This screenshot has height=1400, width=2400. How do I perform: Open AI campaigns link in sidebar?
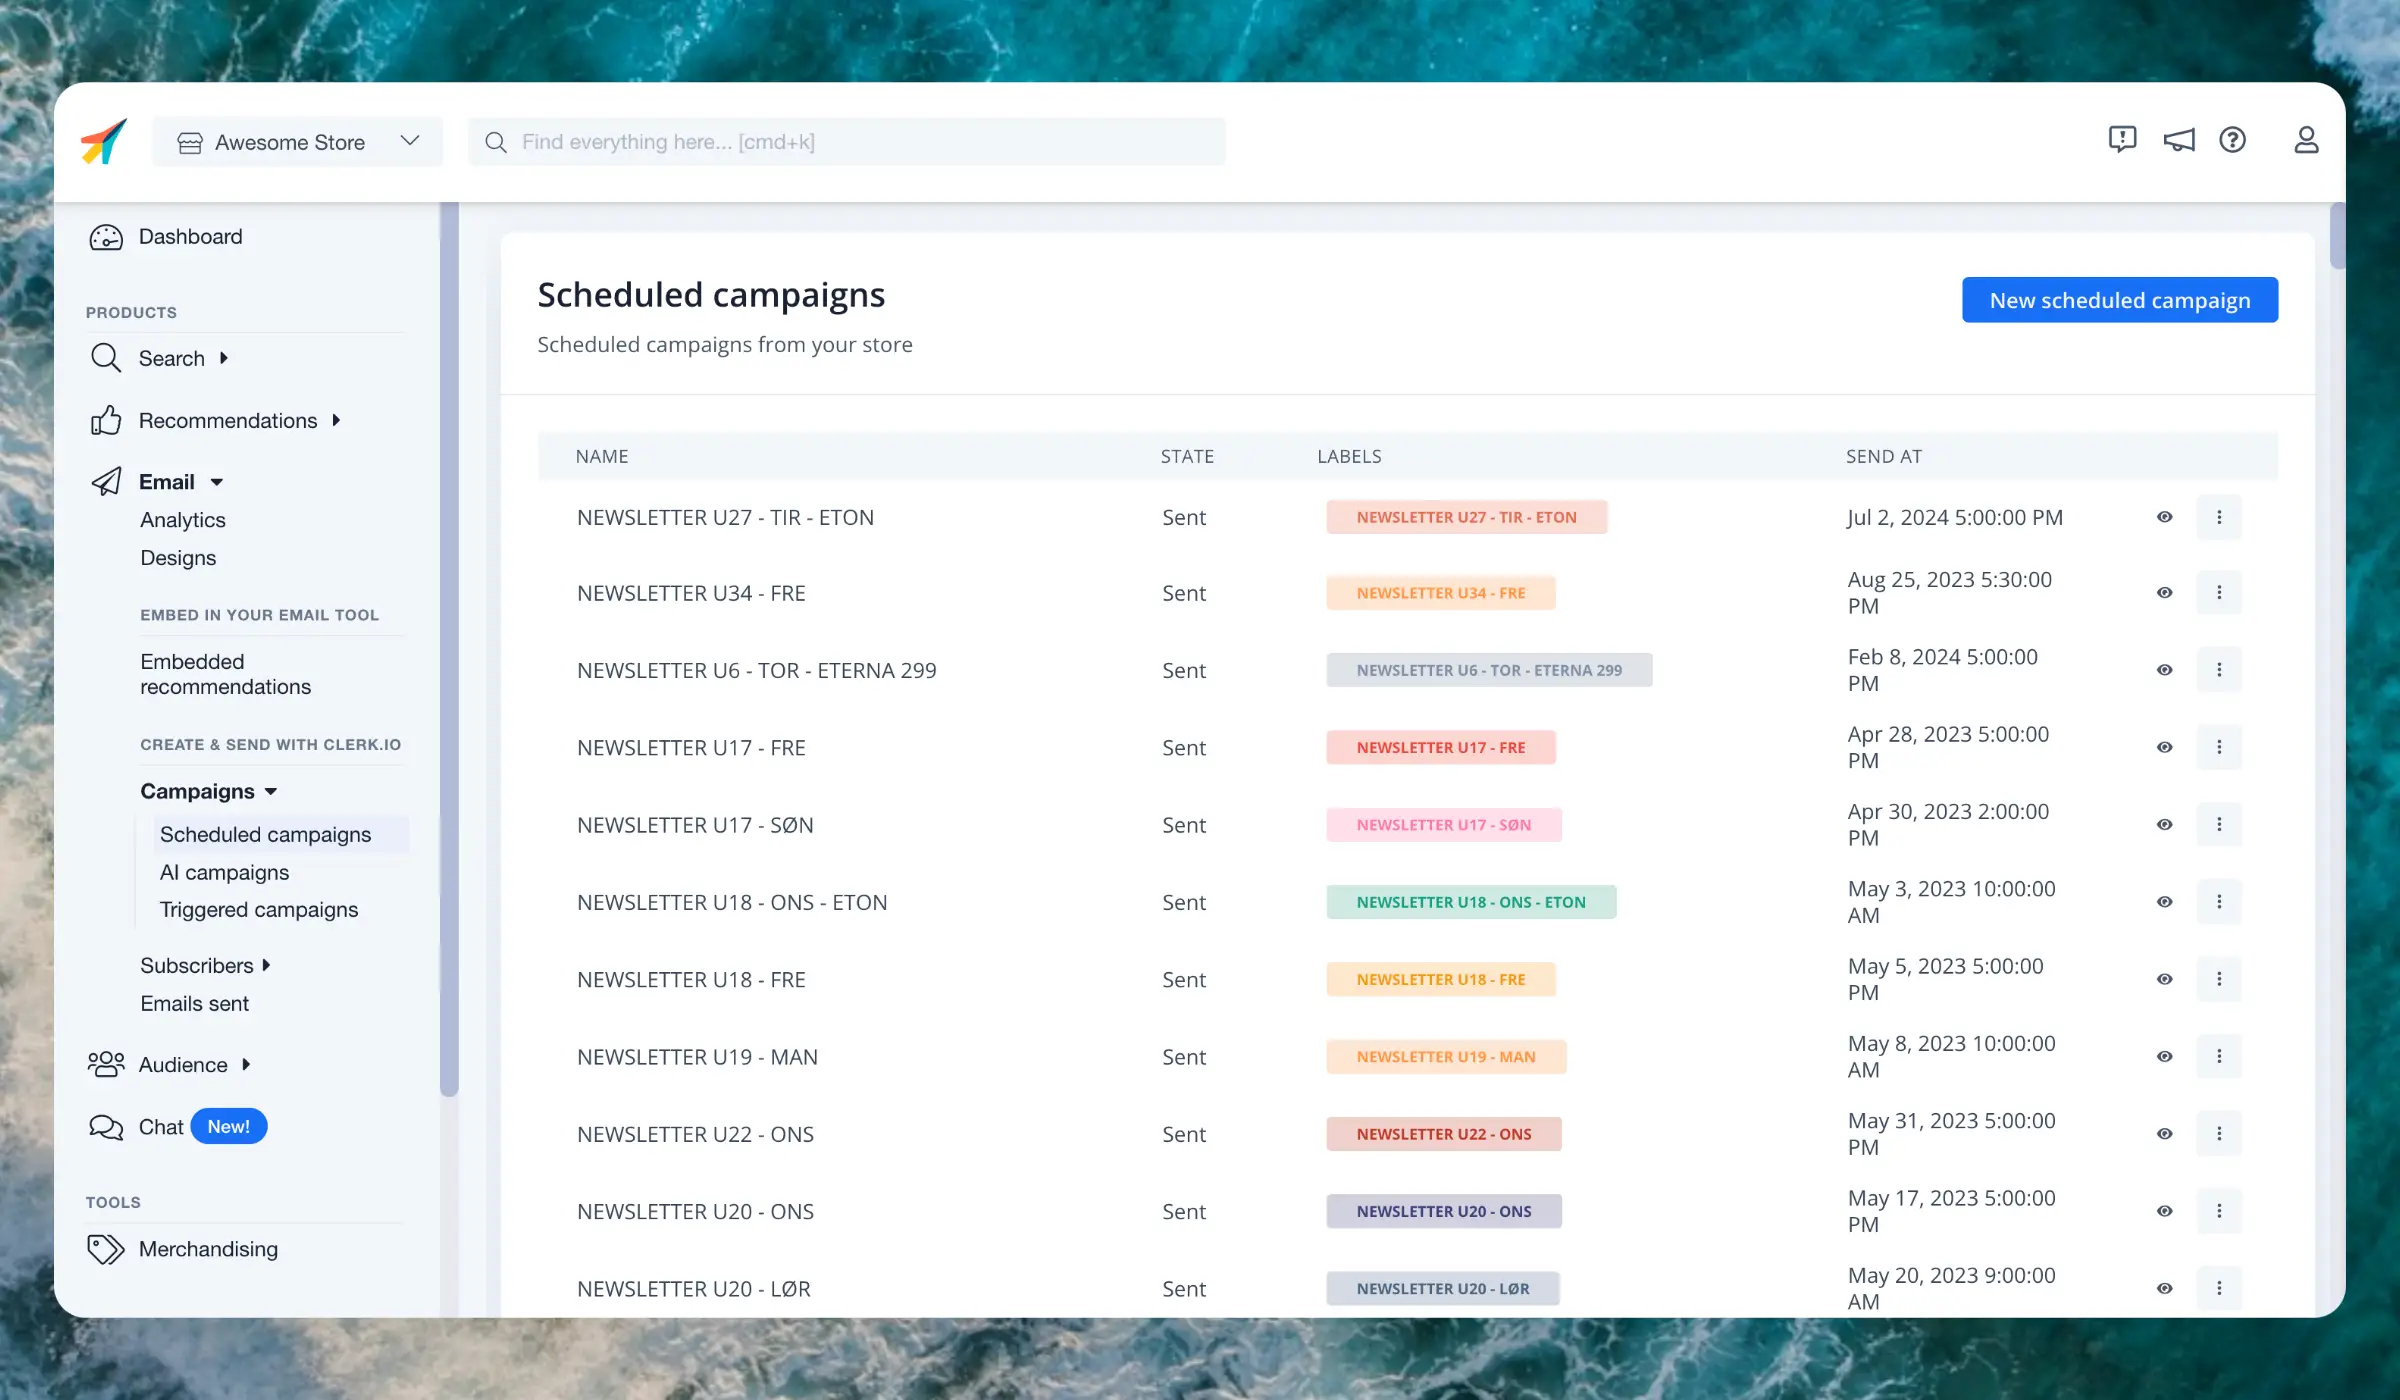pos(223,872)
